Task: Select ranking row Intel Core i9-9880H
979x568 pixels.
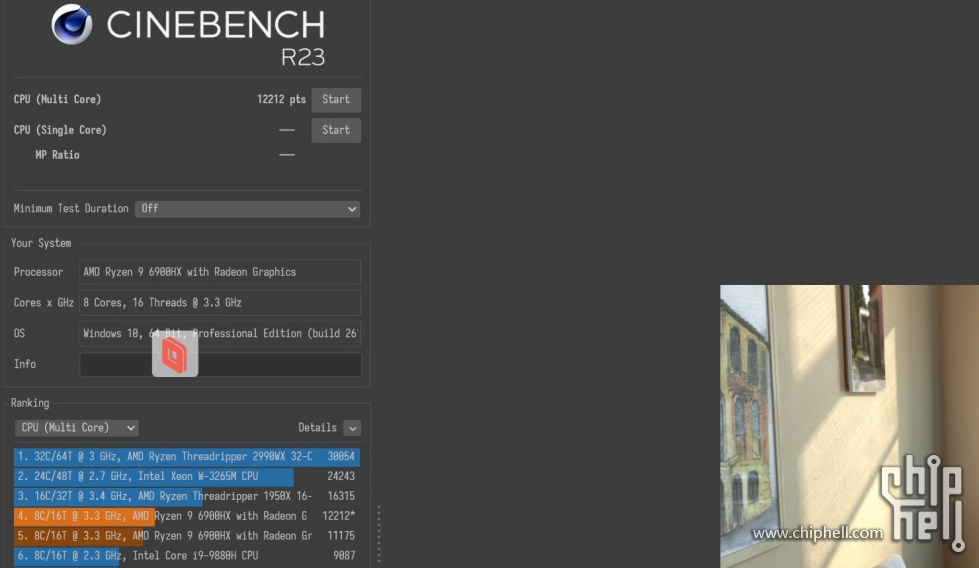Action: [187, 556]
